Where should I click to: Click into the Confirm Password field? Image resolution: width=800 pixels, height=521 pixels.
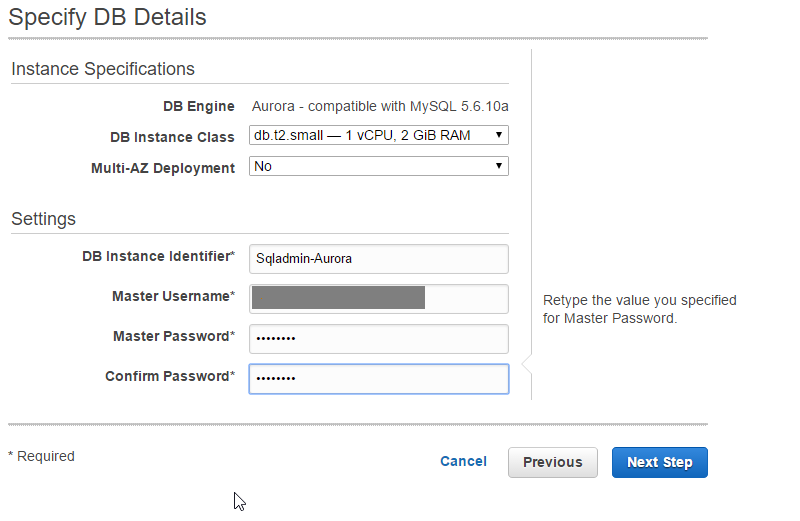tap(378, 378)
